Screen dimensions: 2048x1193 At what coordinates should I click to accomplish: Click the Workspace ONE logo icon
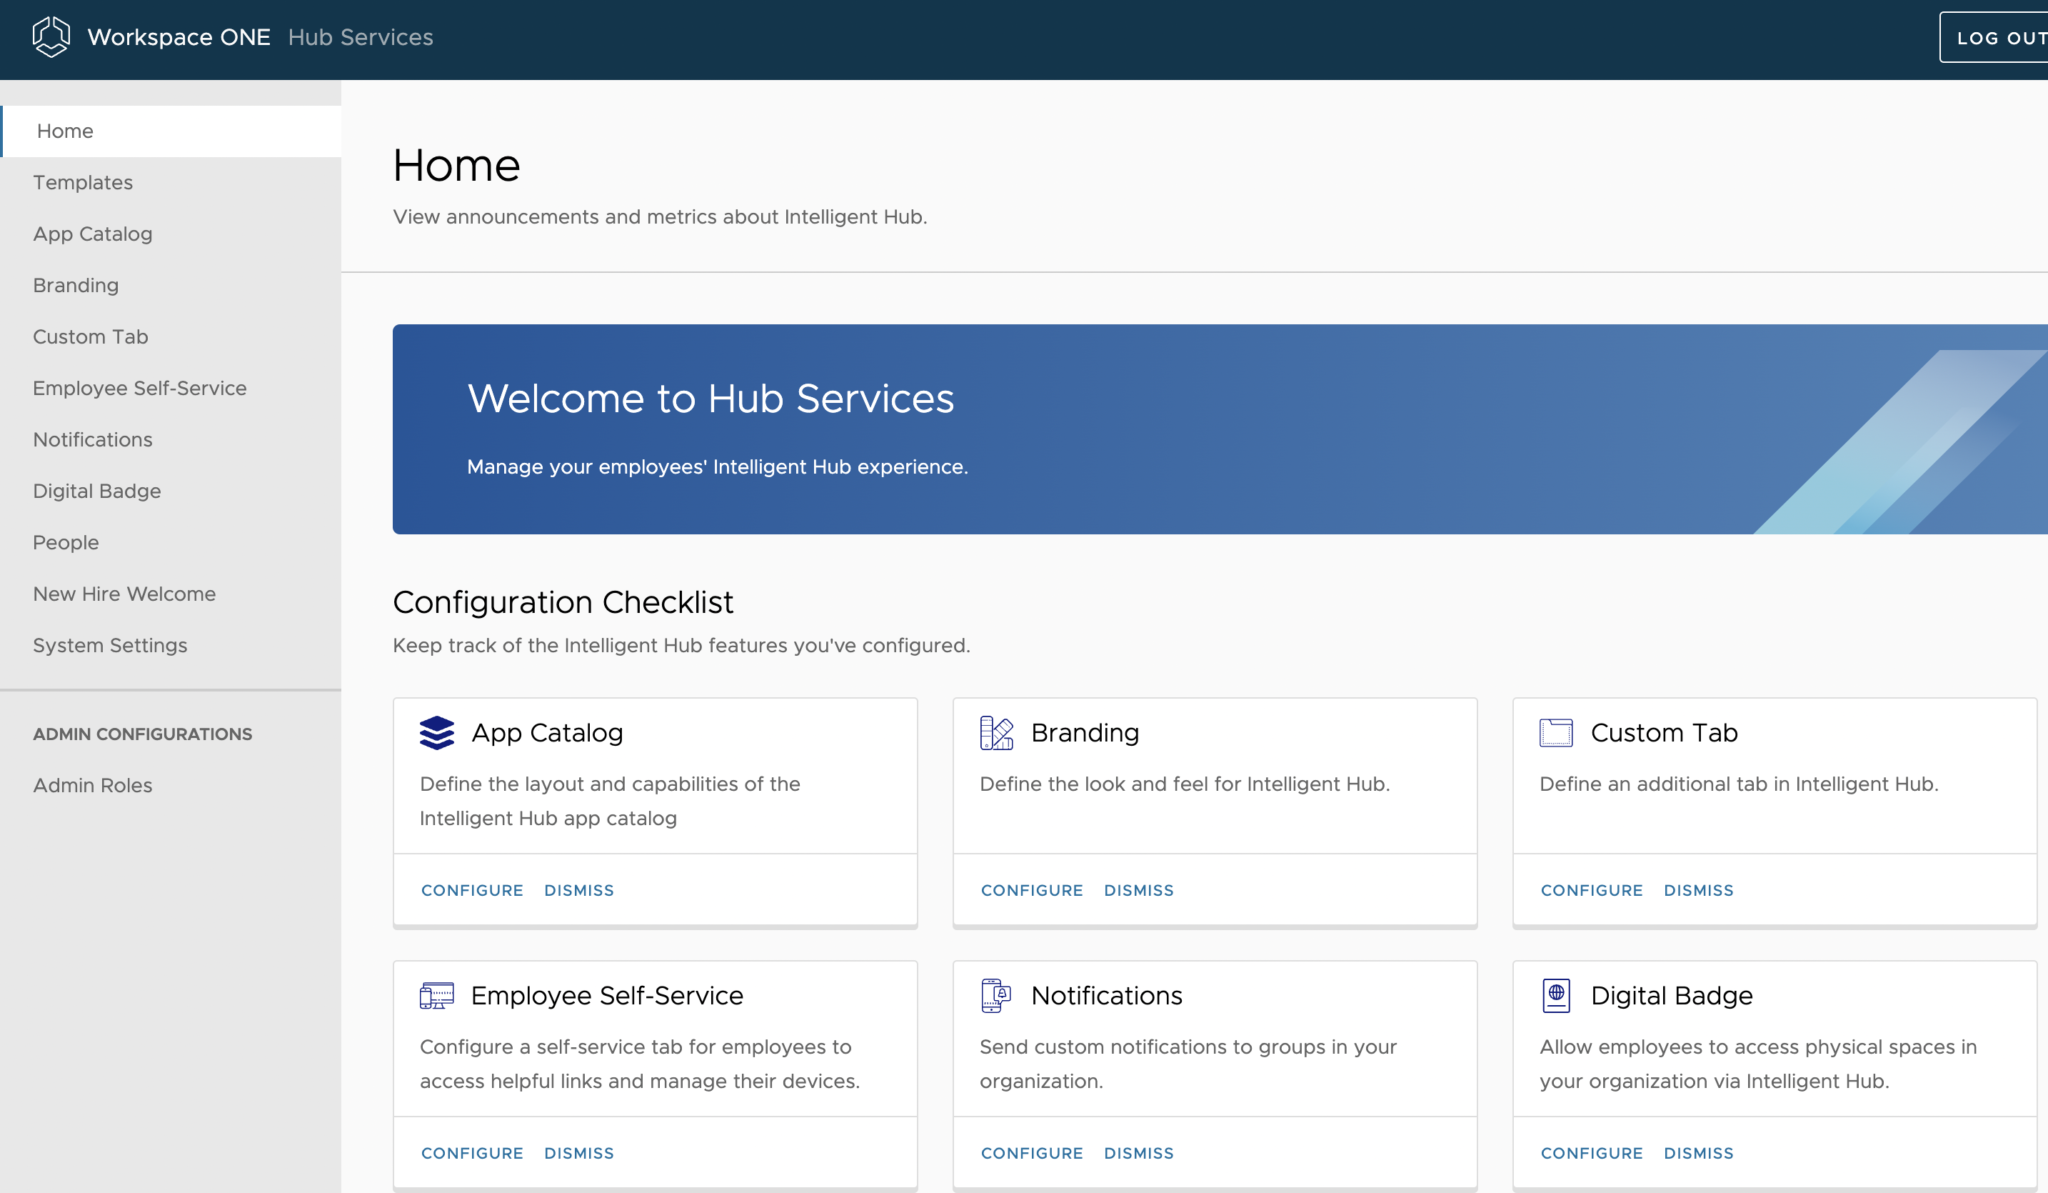click(x=50, y=37)
